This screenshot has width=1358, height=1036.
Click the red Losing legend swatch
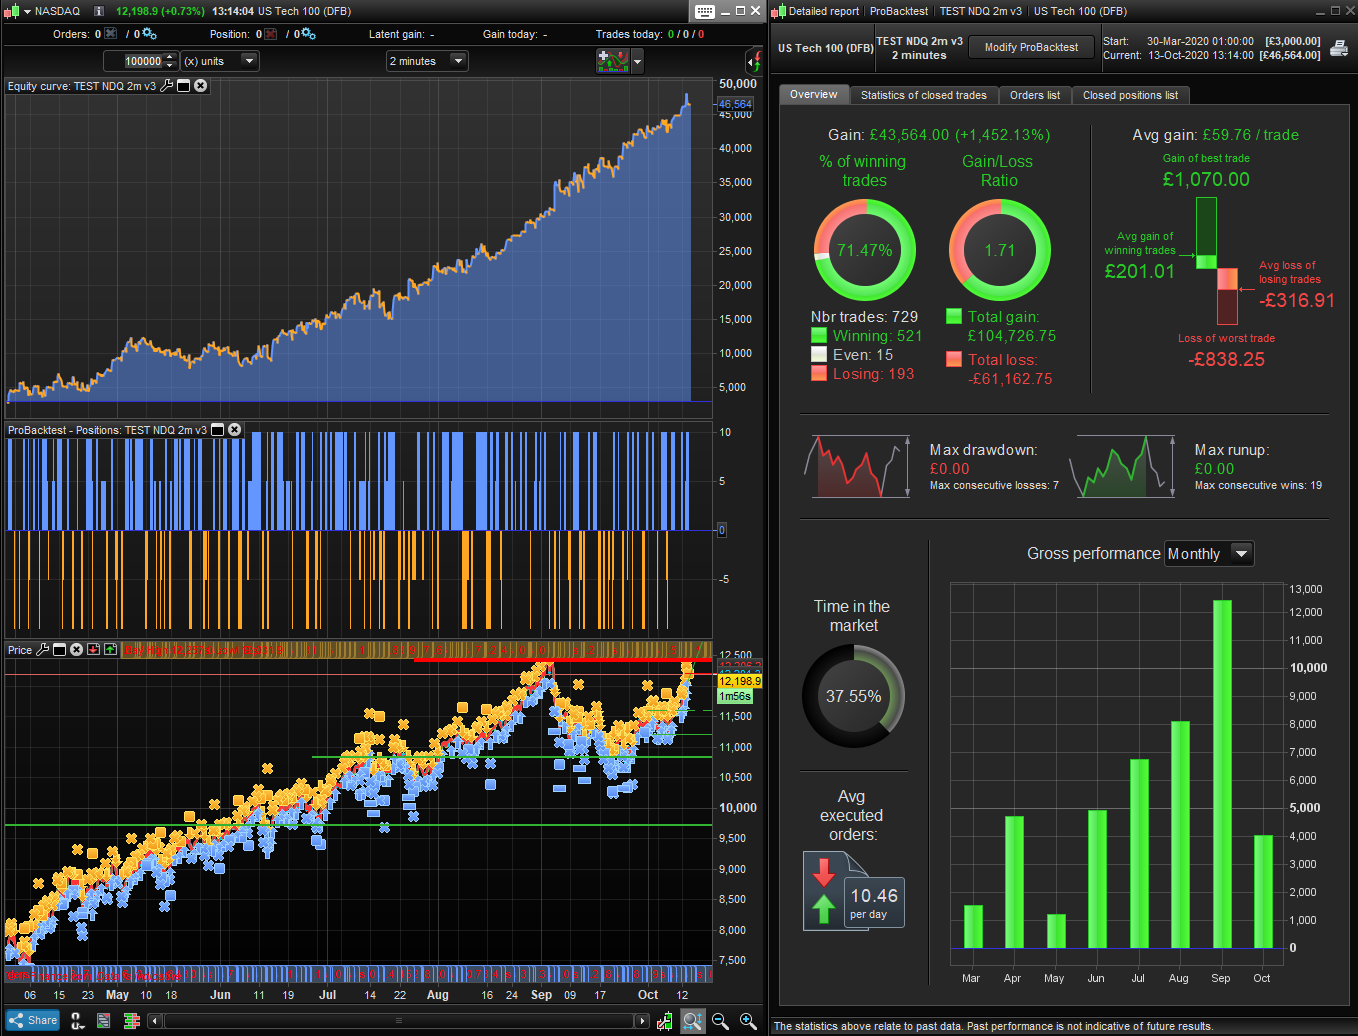[x=819, y=373]
